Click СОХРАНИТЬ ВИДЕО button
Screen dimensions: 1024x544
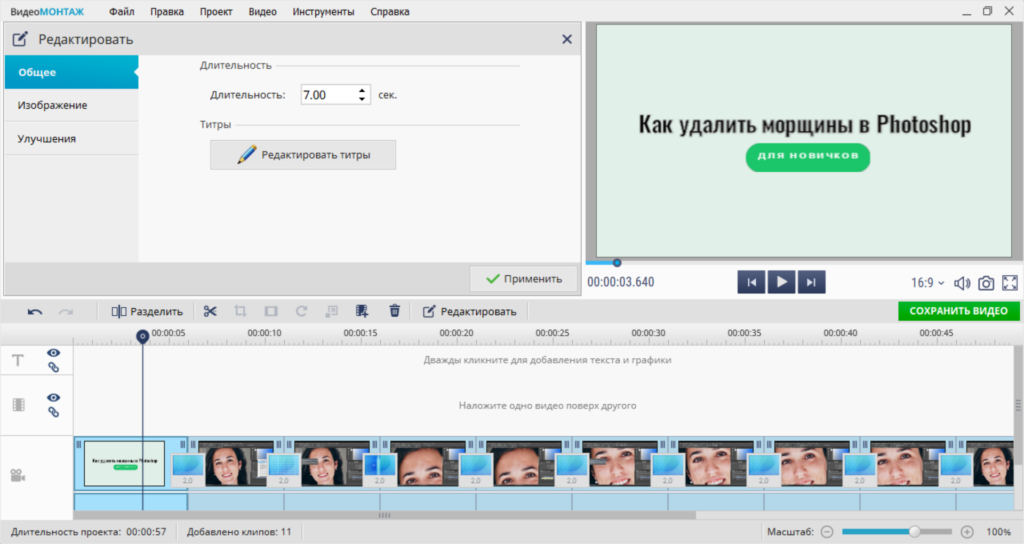point(959,311)
